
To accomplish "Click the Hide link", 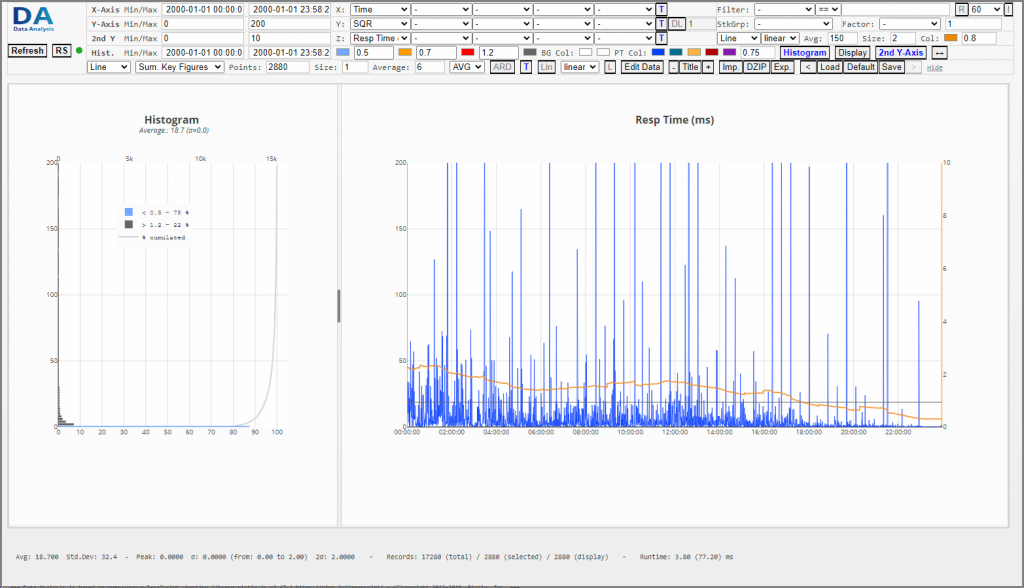I will click(935, 67).
